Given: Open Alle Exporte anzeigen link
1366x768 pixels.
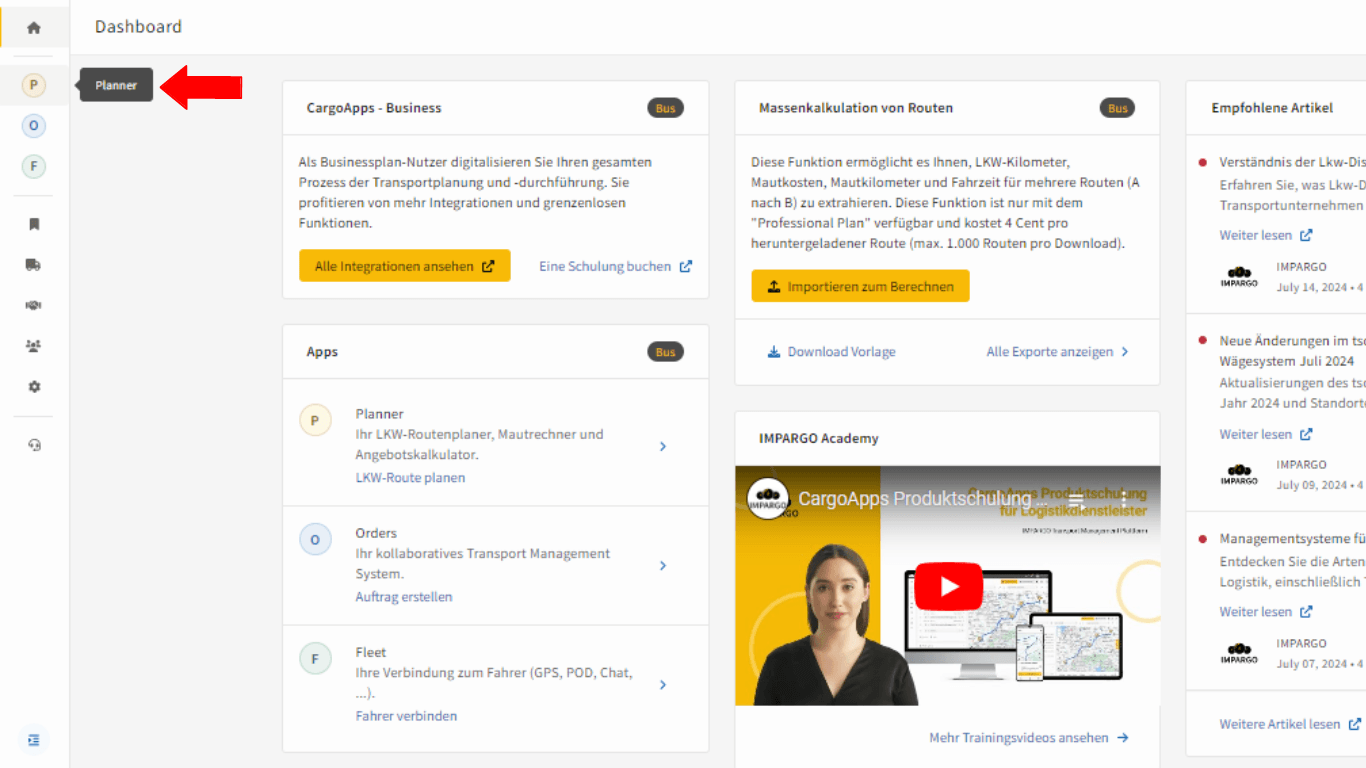Looking at the screenshot, I should pos(1058,352).
